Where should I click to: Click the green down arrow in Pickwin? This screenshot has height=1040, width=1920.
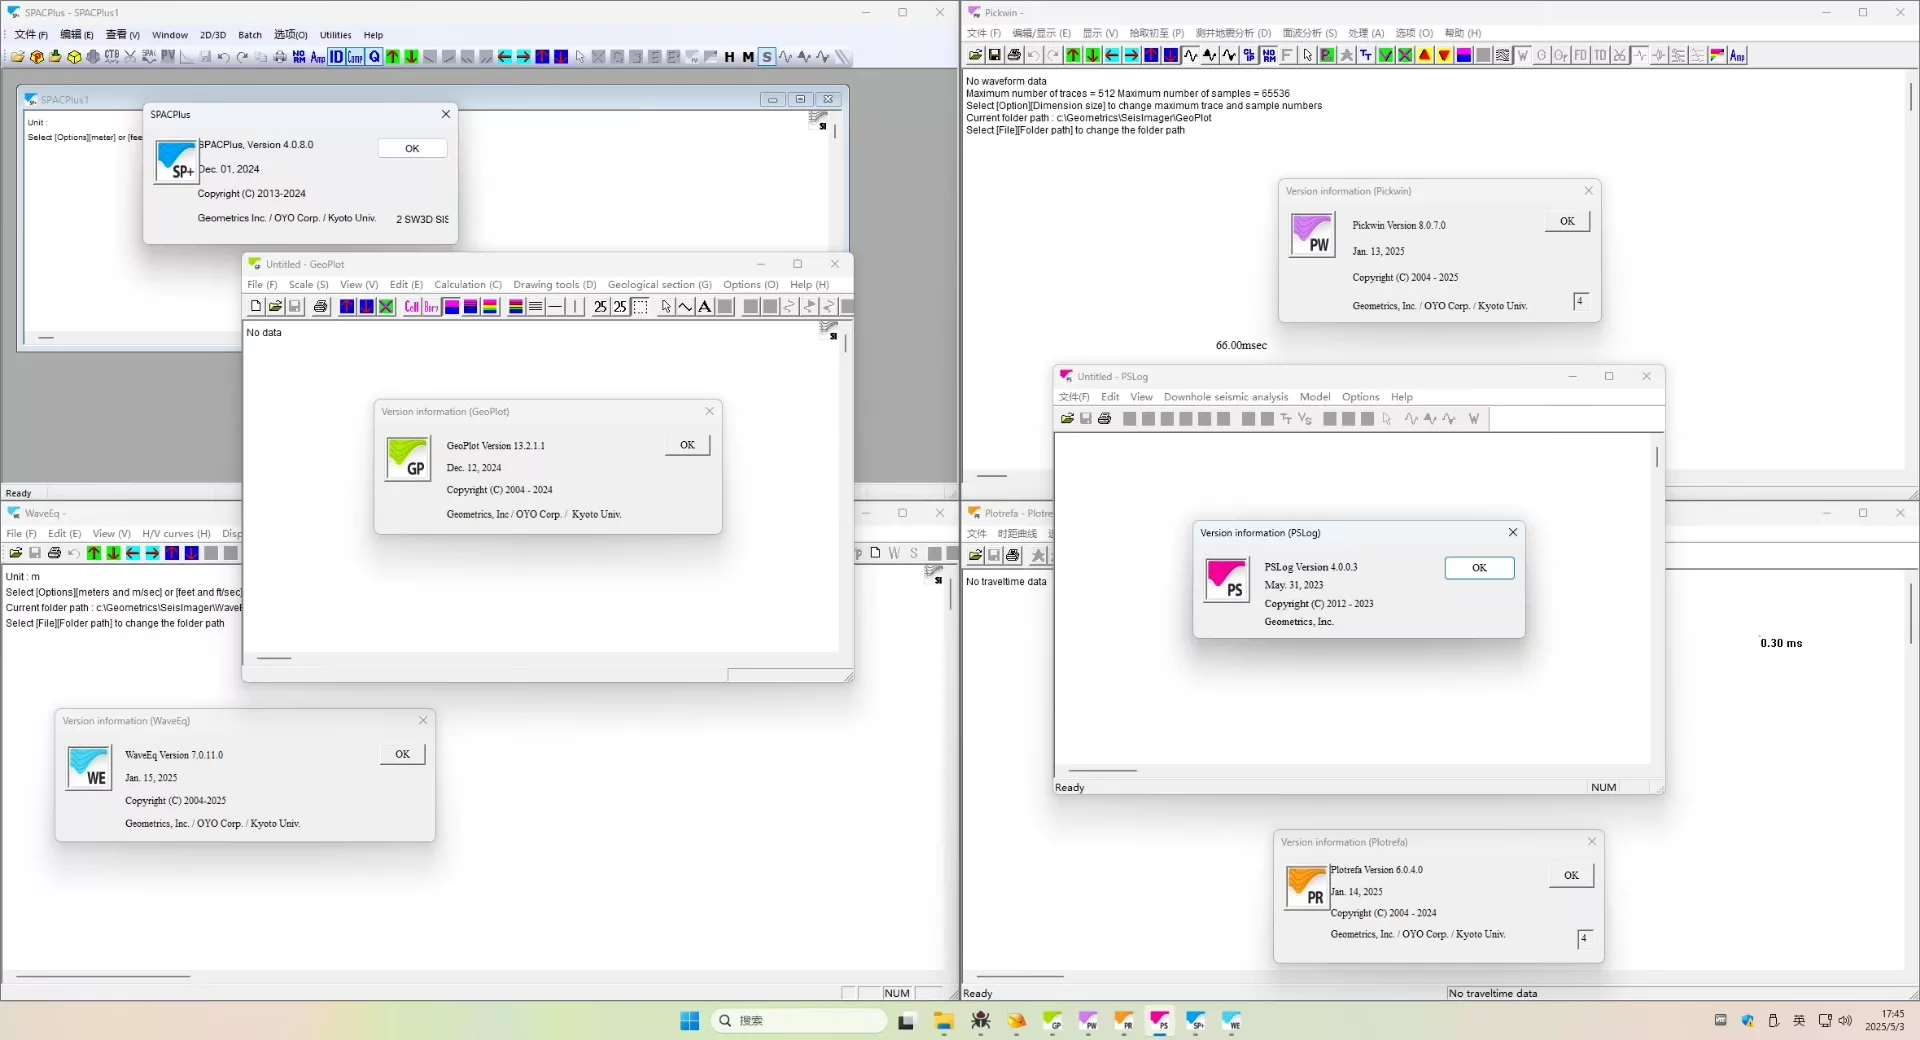coord(1093,55)
